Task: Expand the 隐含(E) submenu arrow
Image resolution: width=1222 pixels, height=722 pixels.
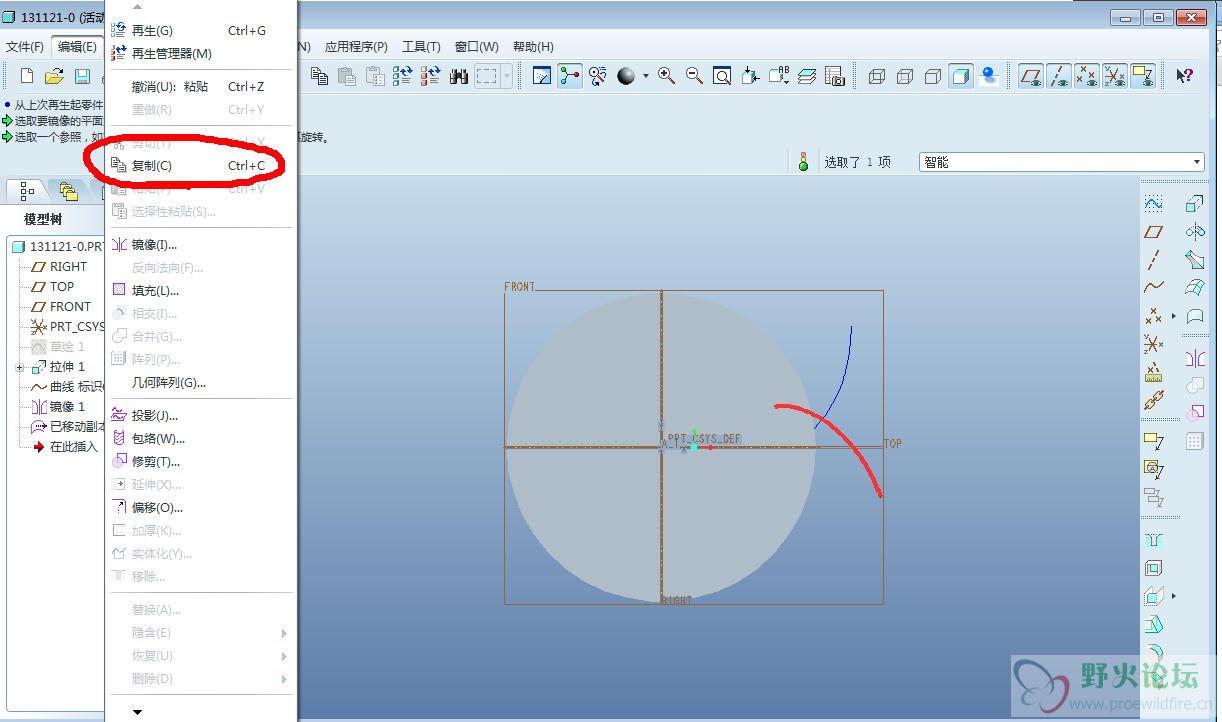Action: (284, 633)
